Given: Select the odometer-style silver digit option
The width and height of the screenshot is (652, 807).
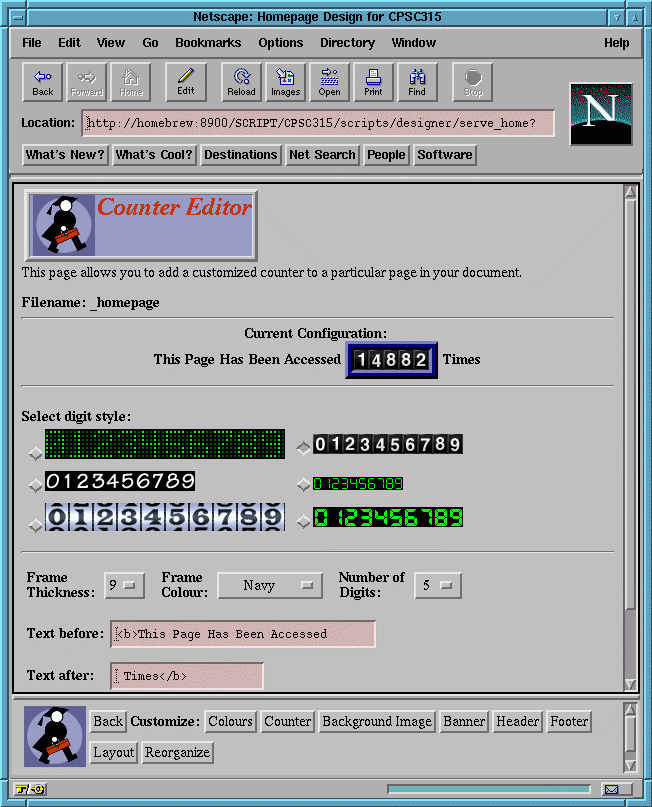Looking at the screenshot, I should 36,523.
